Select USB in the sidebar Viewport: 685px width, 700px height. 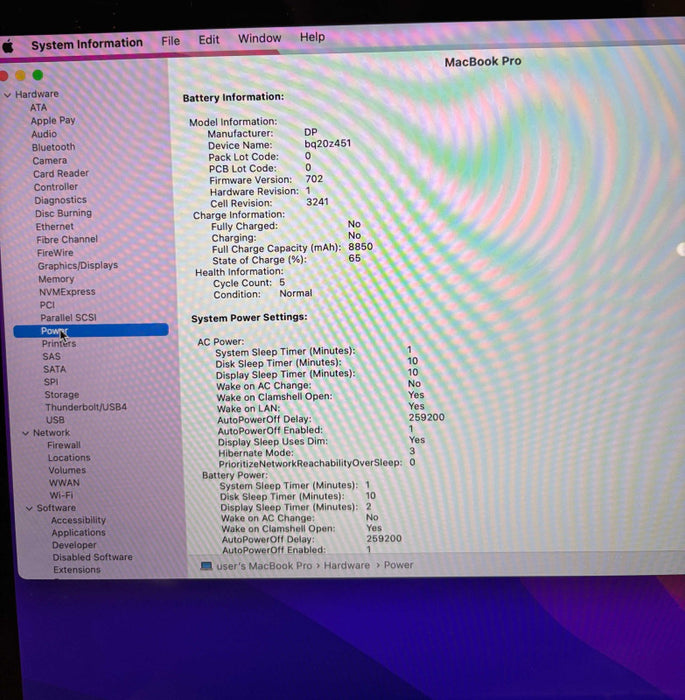pyautogui.click(x=55, y=420)
